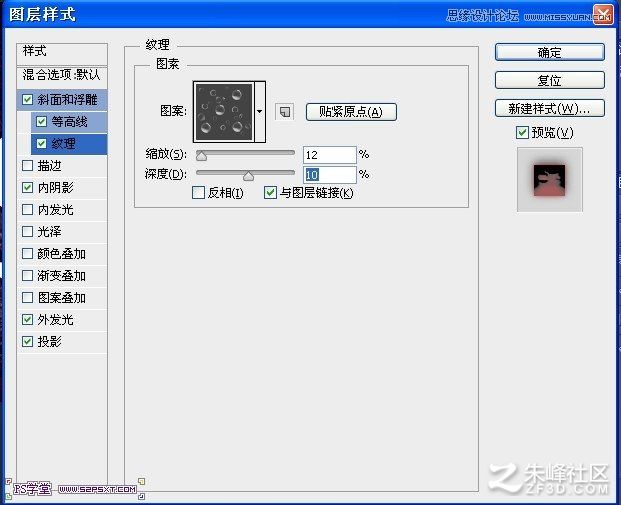Click the 深度(D) slider handle
Viewport: 621px width, 505px height.
tap(248, 175)
